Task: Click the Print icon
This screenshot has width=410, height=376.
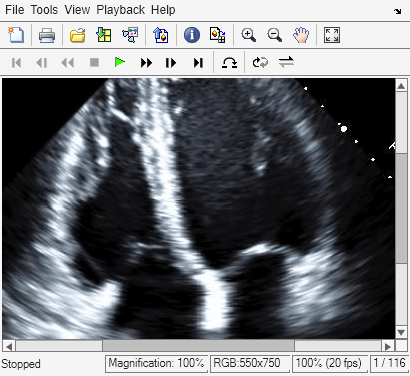Action: click(x=47, y=35)
